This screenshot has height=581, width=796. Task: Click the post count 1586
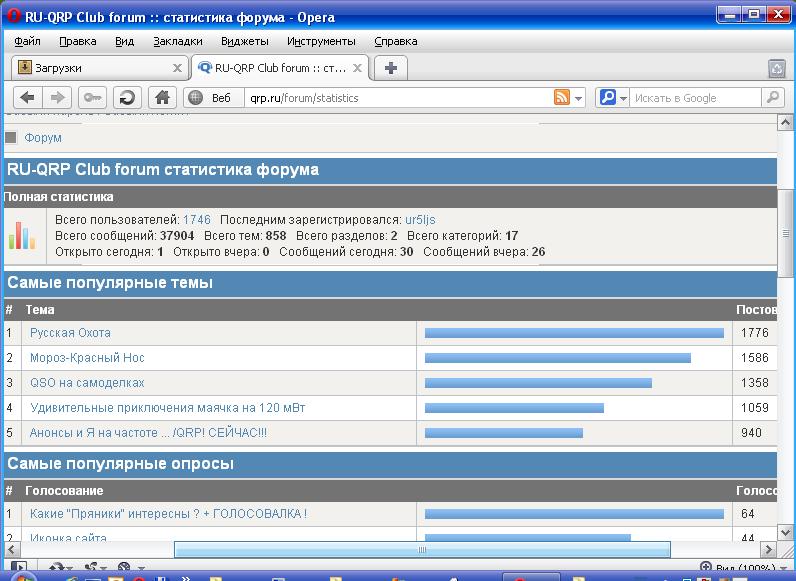tap(754, 358)
